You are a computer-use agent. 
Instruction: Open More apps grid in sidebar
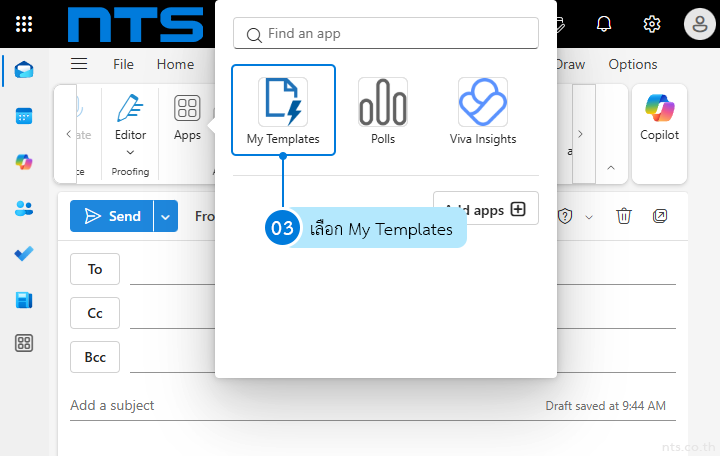click(24, 343)
